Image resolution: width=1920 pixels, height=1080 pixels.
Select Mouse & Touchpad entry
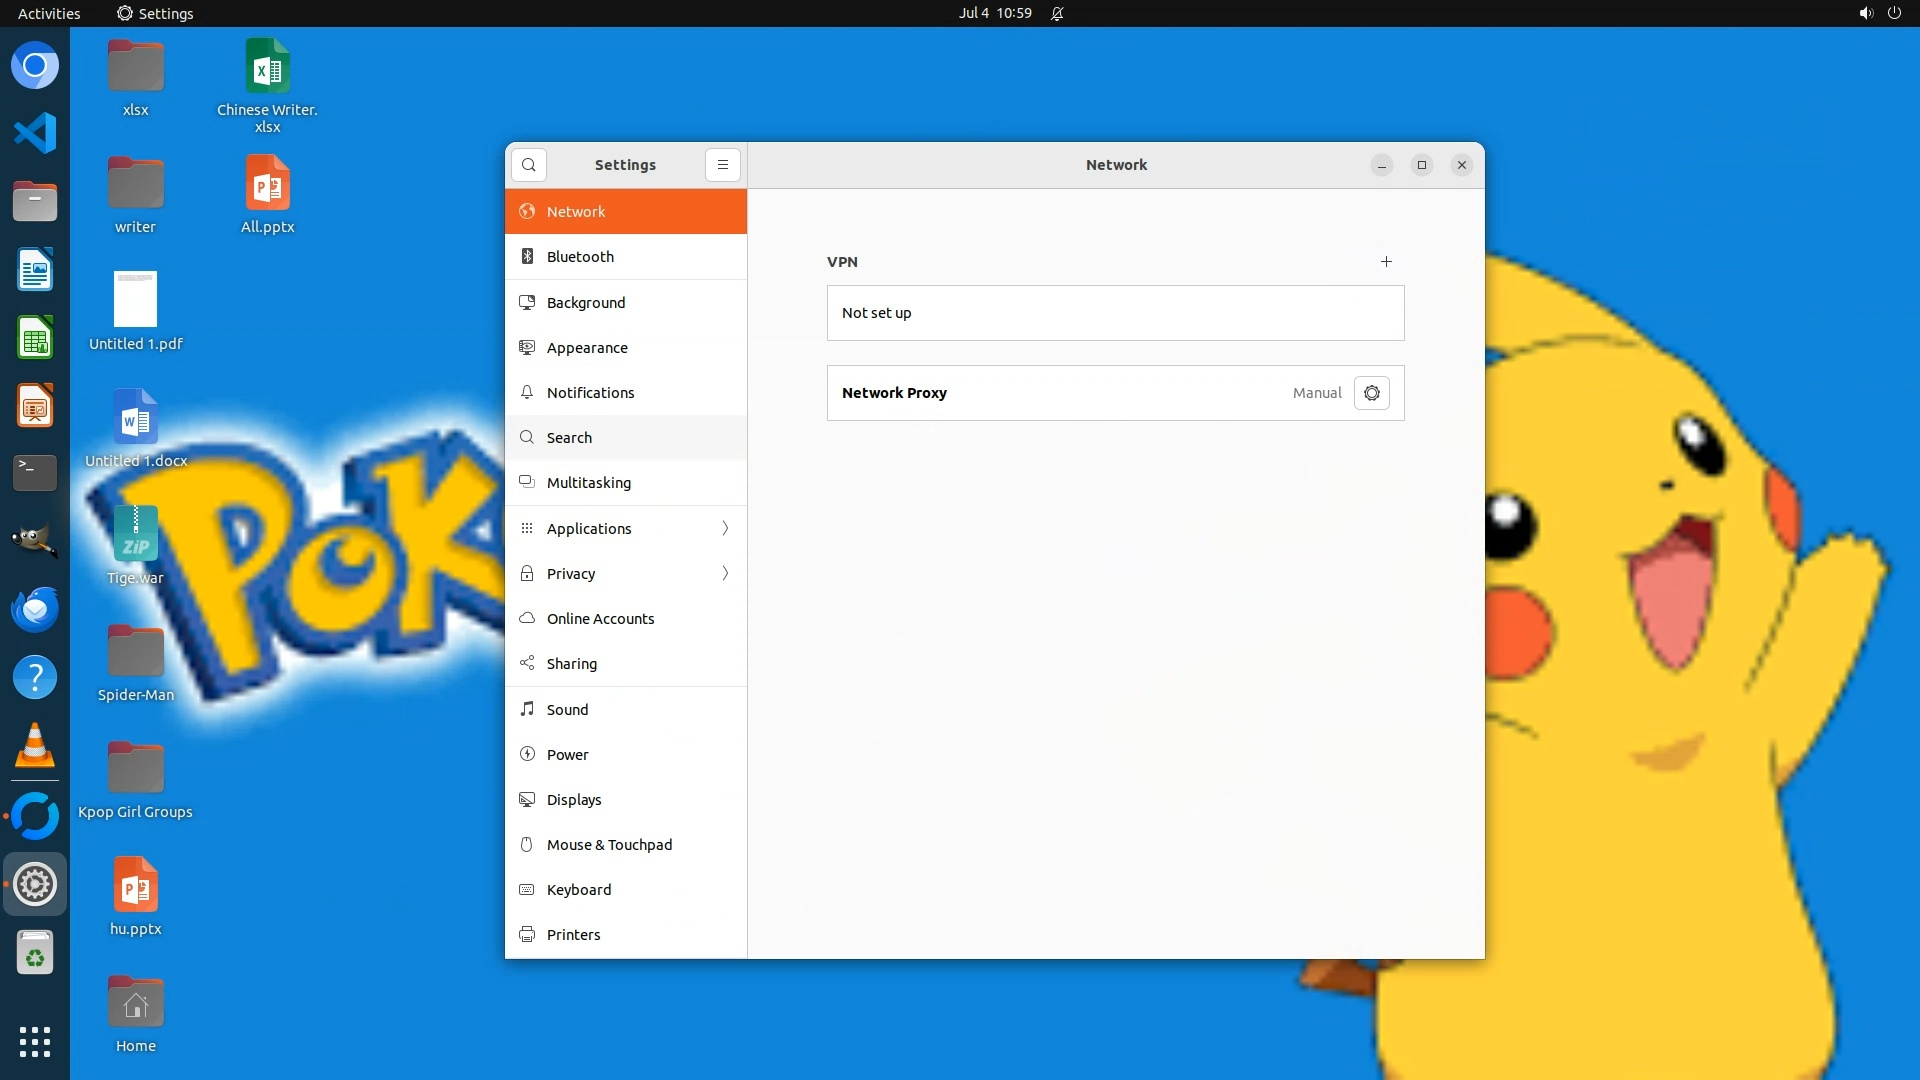tap(609, 845)
